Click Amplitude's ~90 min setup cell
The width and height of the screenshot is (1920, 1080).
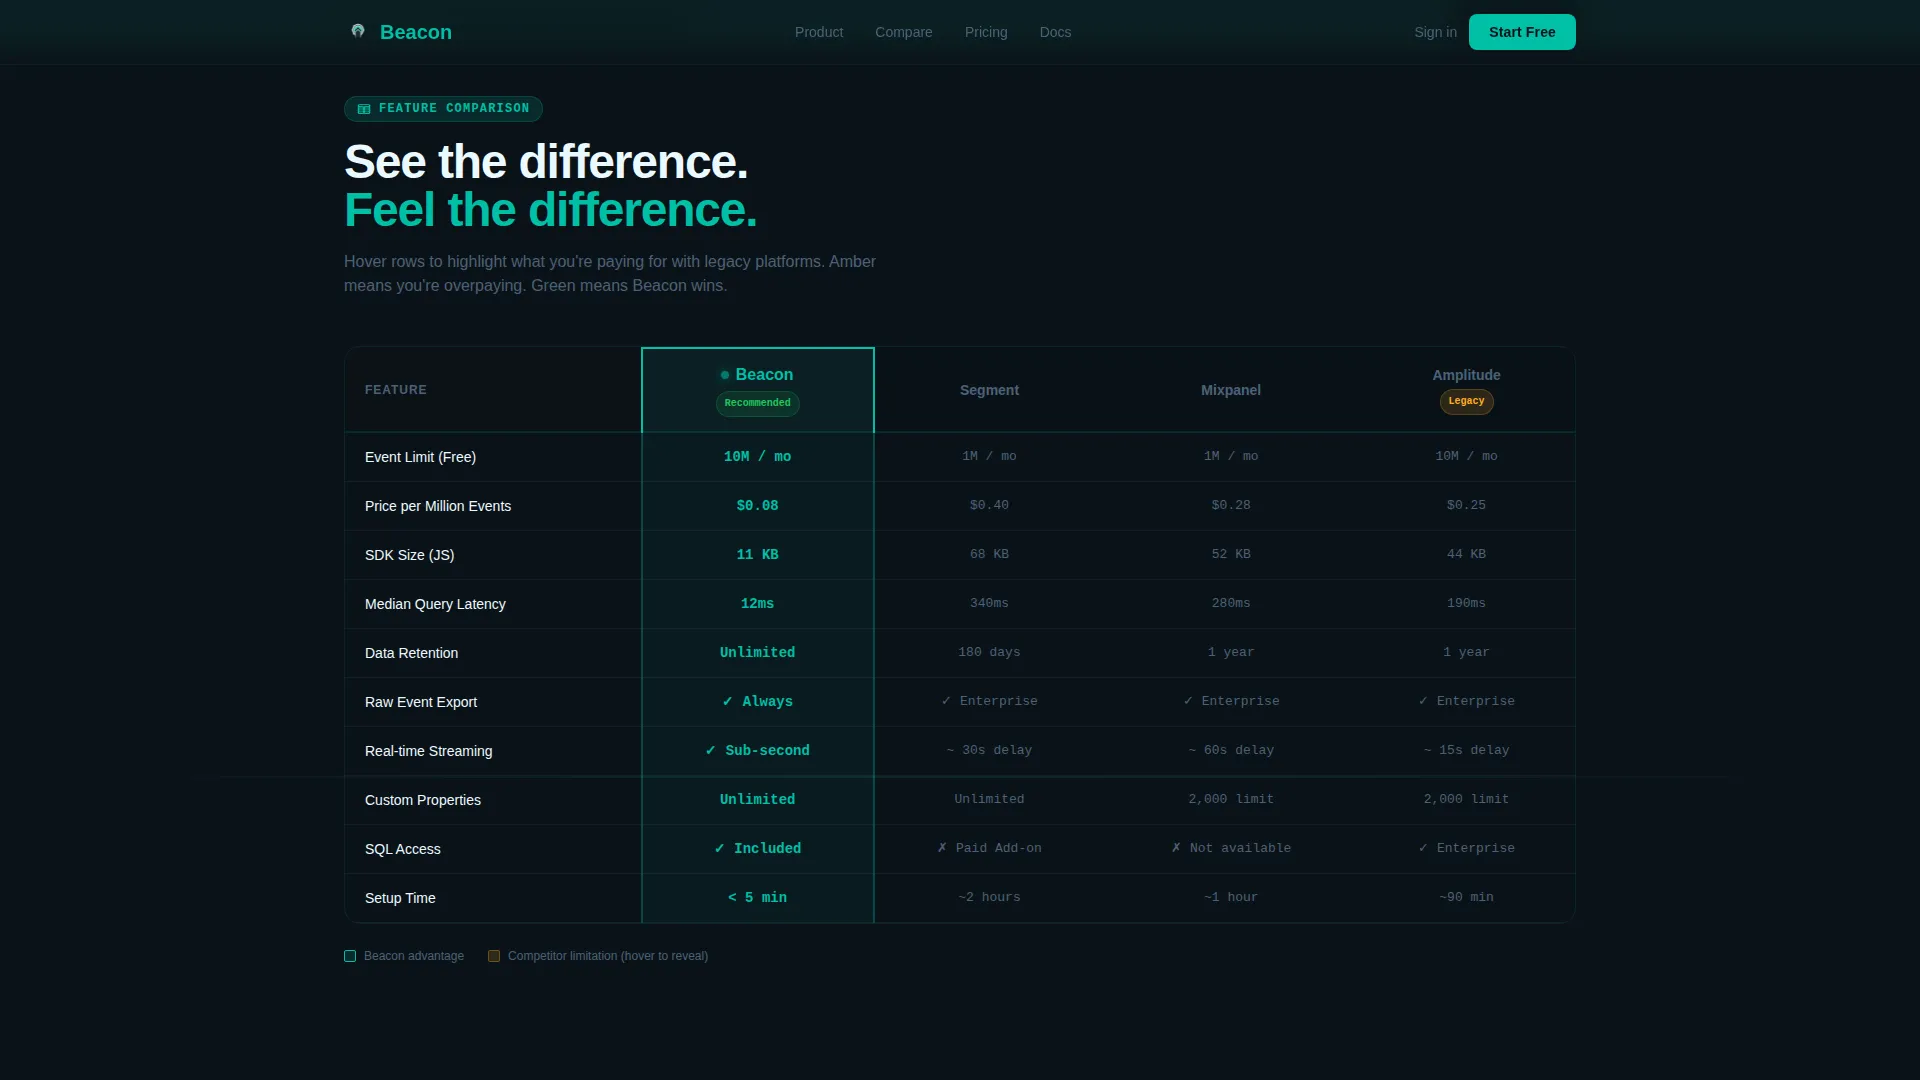point(1466,898)
